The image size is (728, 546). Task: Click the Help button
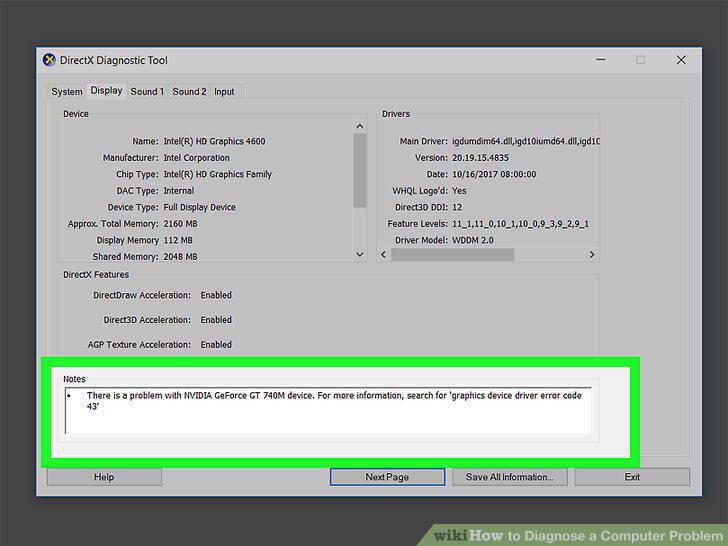coord(104,477)
